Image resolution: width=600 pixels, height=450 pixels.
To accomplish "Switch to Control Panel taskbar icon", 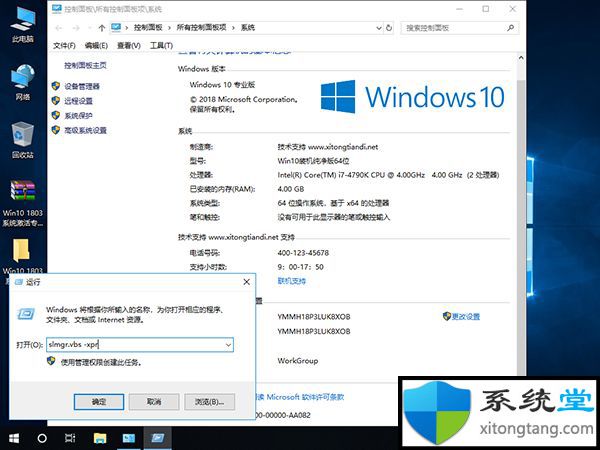I will pos(129,438).
